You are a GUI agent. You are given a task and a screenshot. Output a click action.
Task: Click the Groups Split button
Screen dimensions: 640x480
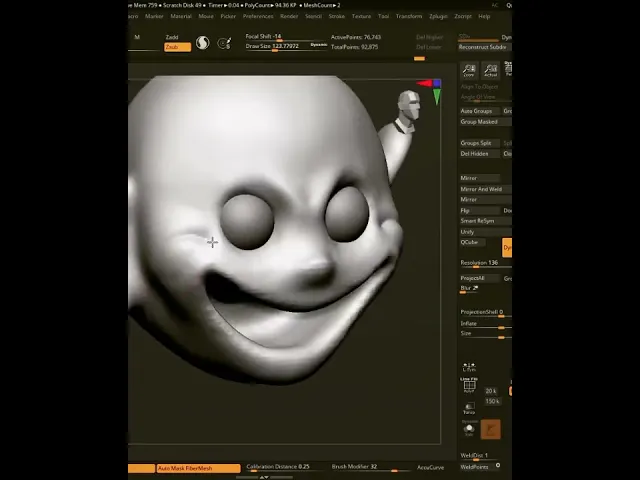coord(480,143)
